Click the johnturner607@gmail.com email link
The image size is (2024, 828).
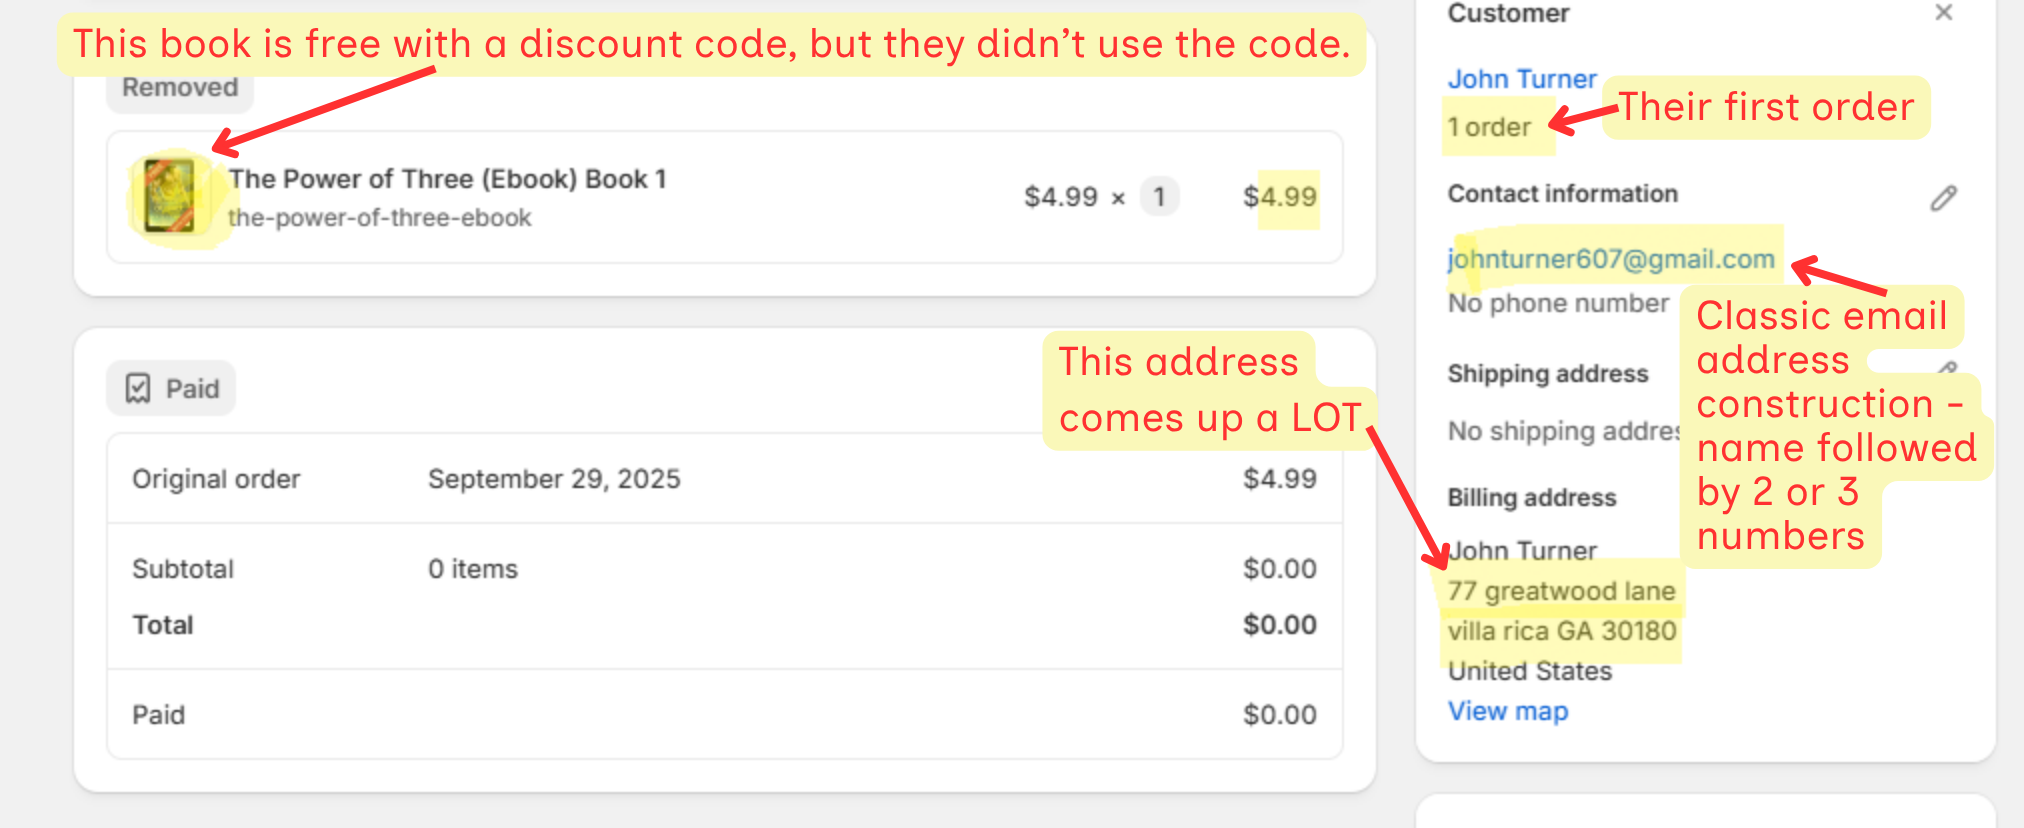(1610, 259)
